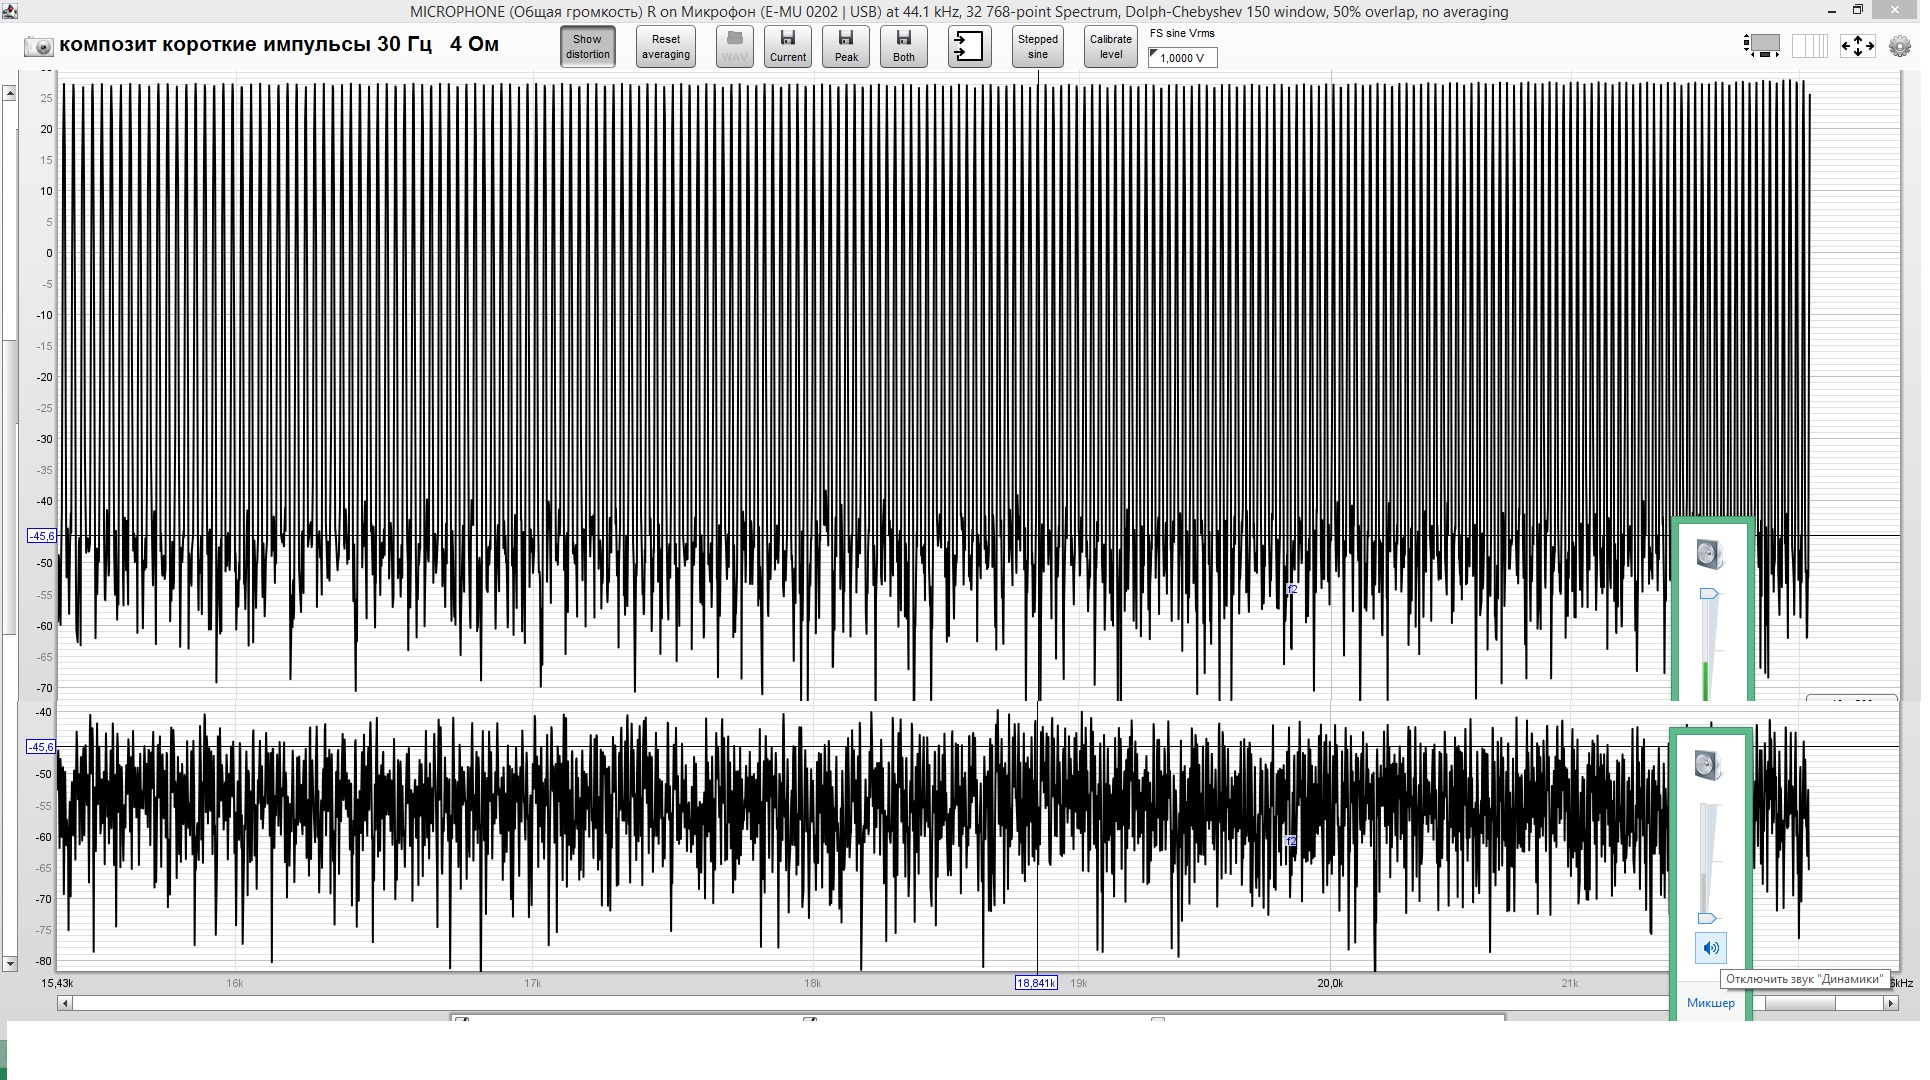The width and height of the screenshot is (1930, 1080).
Task: Click the four-arrow scroll zoom icon
Action: pos(1857,46)
